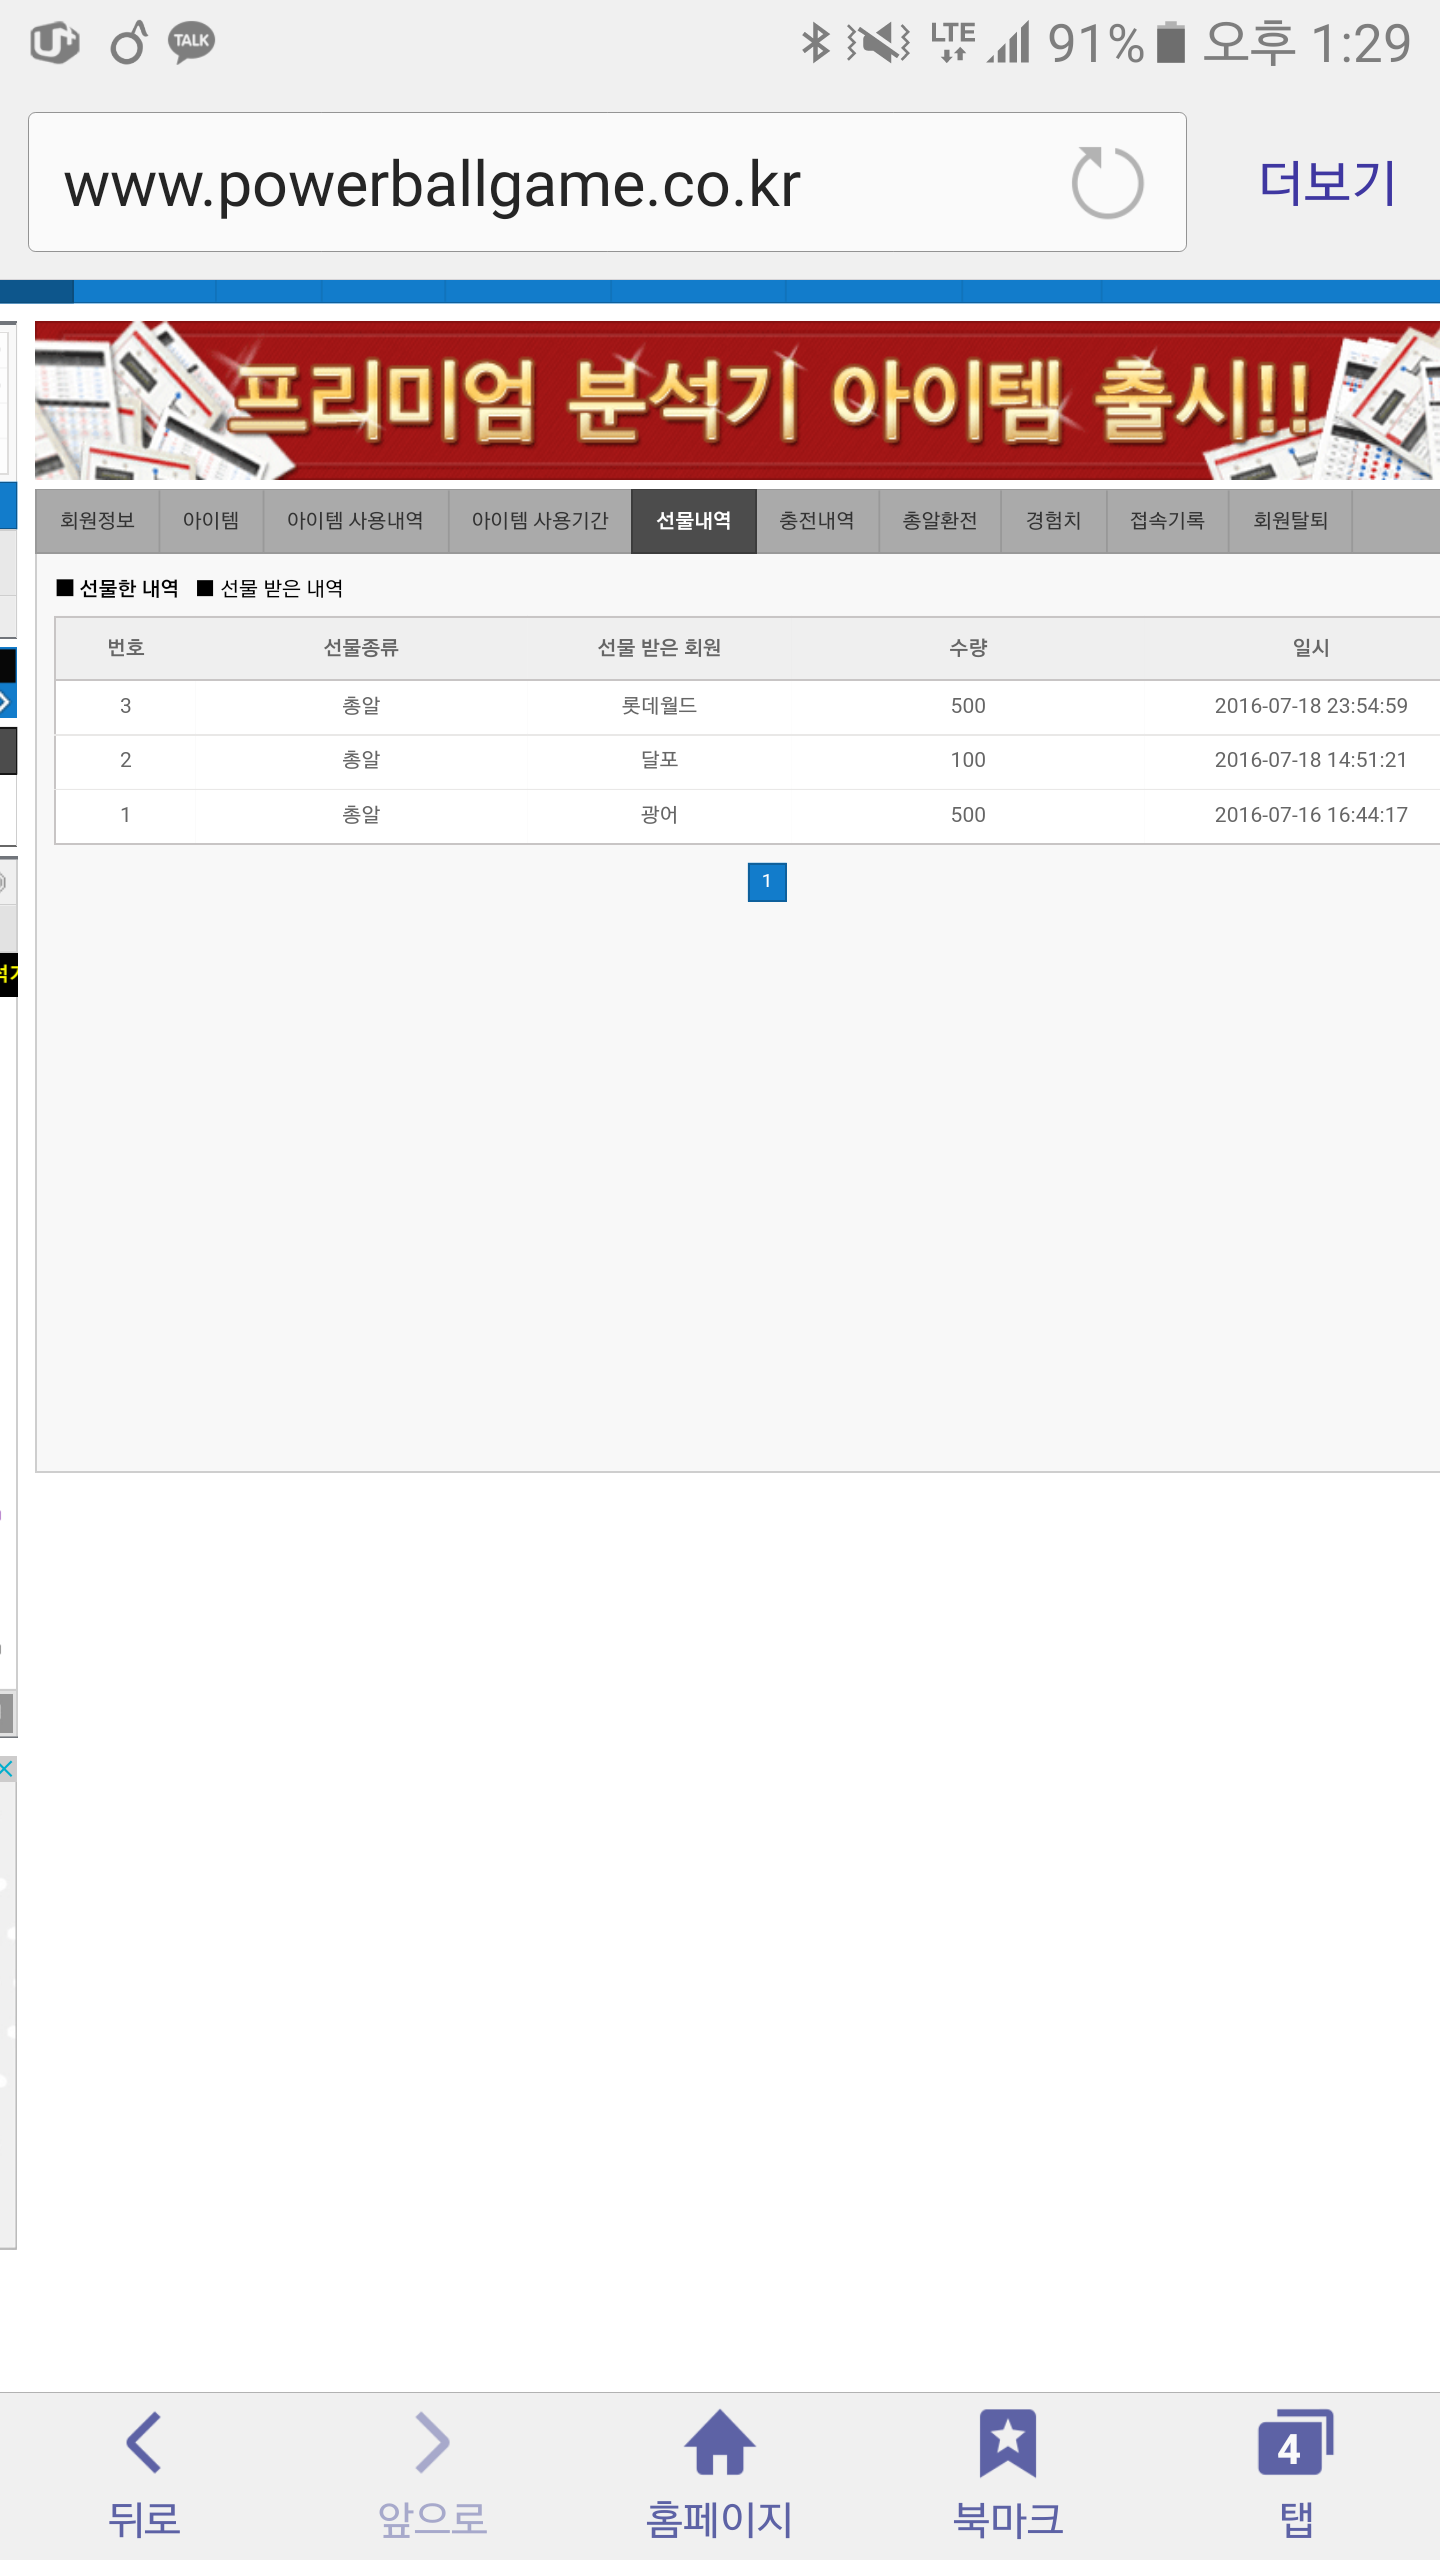Image resolution: width=1440 pixels, height=2560 pixels.
Task: Show 선물한 내역 list
Action: (118, 588)
